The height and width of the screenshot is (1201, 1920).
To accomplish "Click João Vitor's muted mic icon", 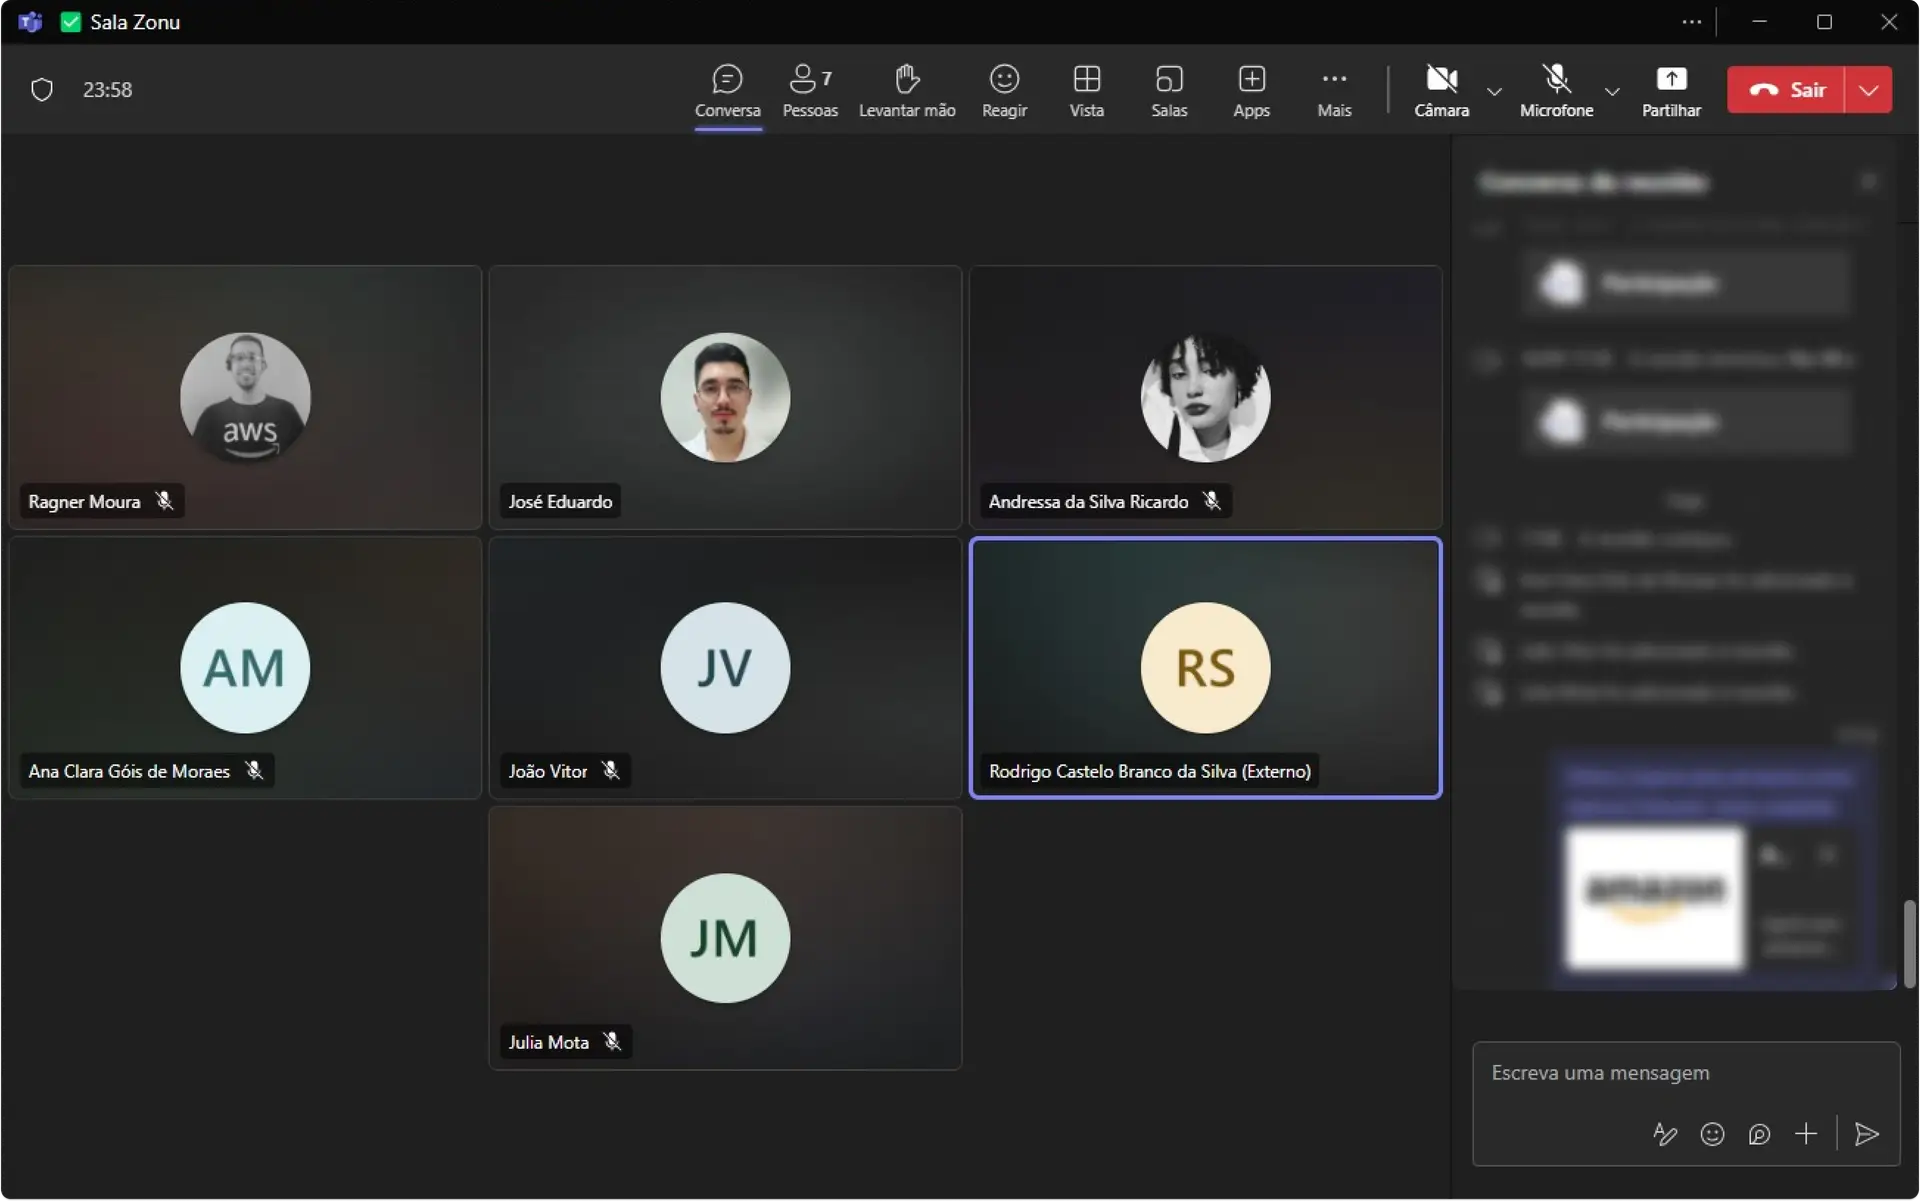I will [611, 771].
